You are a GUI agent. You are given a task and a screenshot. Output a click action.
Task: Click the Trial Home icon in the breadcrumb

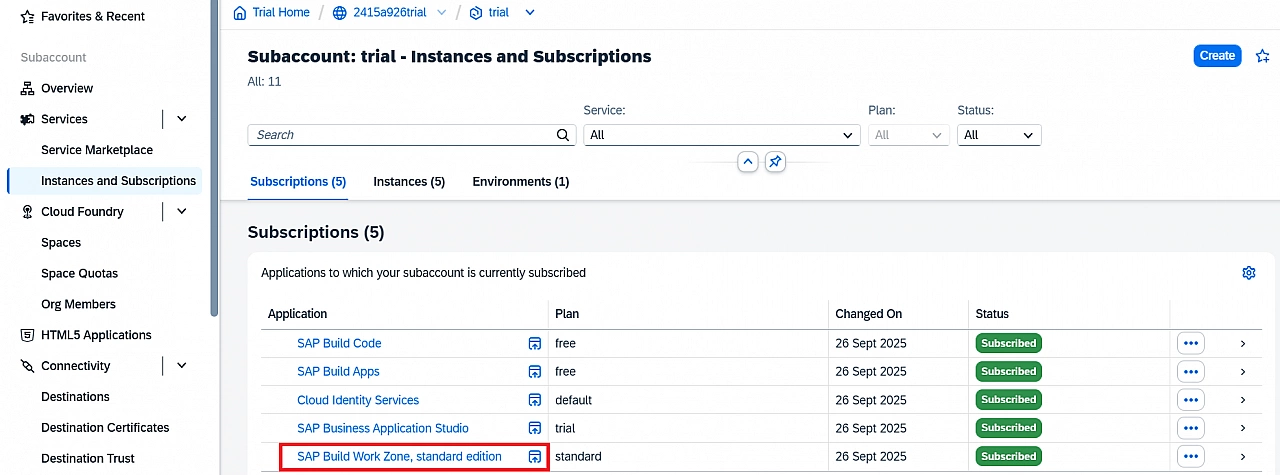(239, 13)
